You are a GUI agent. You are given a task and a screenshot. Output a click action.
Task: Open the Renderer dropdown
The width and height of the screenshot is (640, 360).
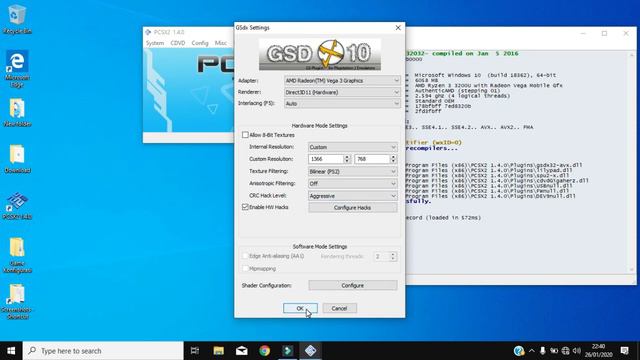pyautogui.click(x=342, y=92)
